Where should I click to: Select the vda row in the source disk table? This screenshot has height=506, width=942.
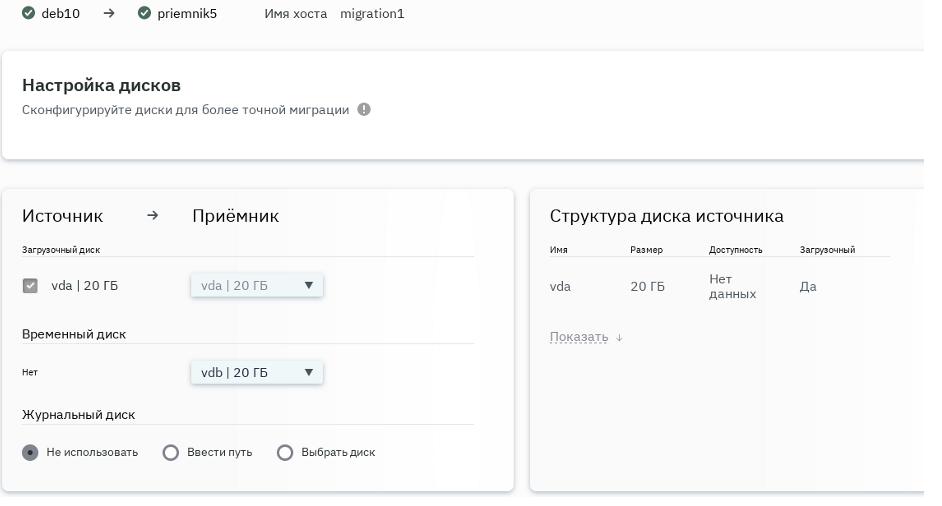560,287
